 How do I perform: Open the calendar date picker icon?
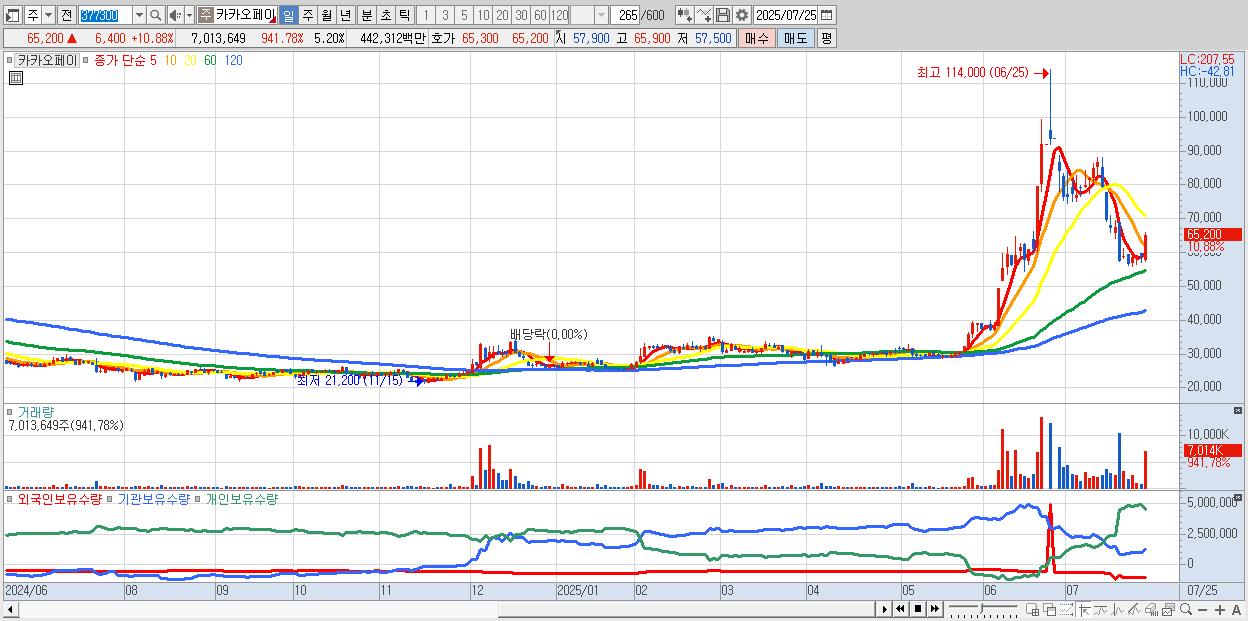pyautogui.click(x=826, y=15)
